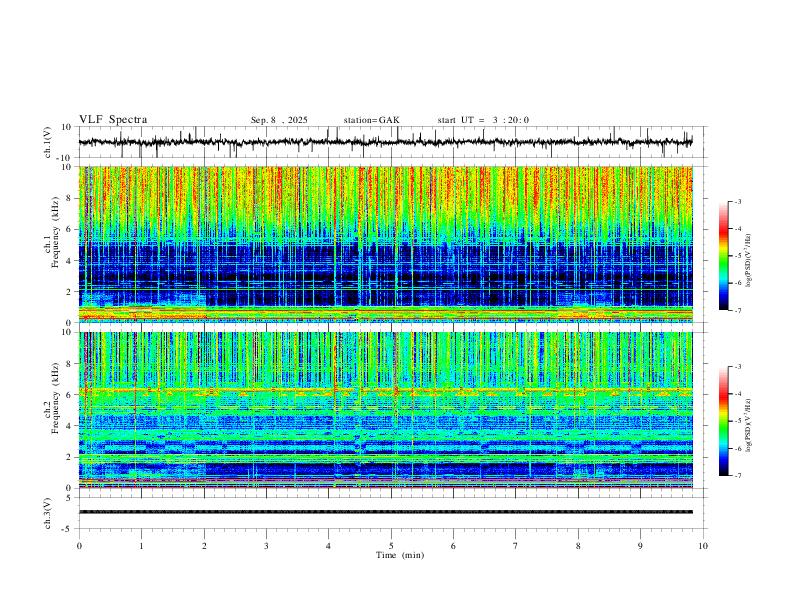
Task: Click the "6" kHz tick on ch.2 axis
Action: coord(70,394)
